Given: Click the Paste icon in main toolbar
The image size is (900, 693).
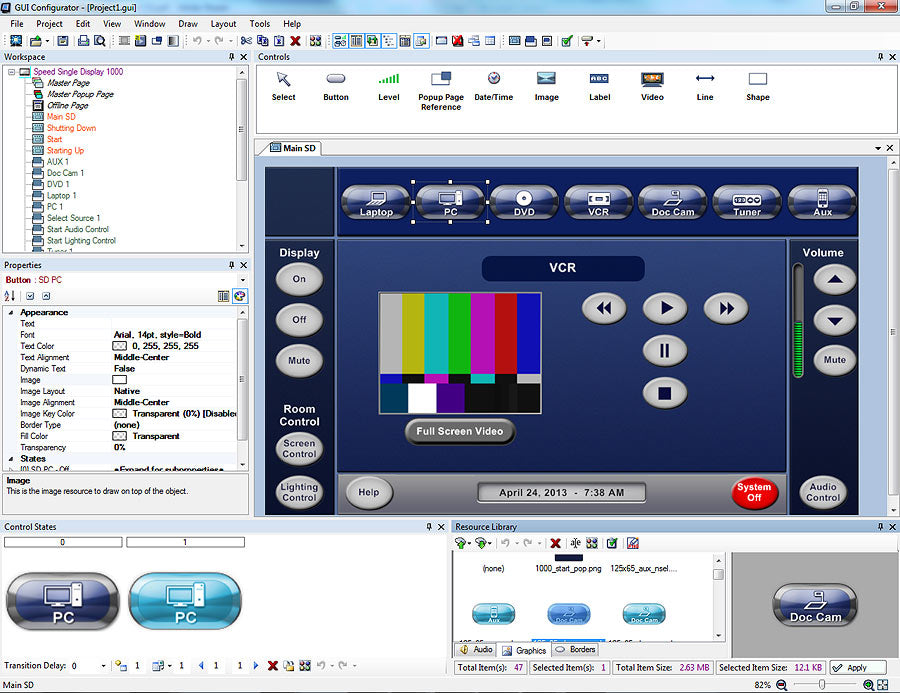Looking at the screenshot, I should [279, 41].
